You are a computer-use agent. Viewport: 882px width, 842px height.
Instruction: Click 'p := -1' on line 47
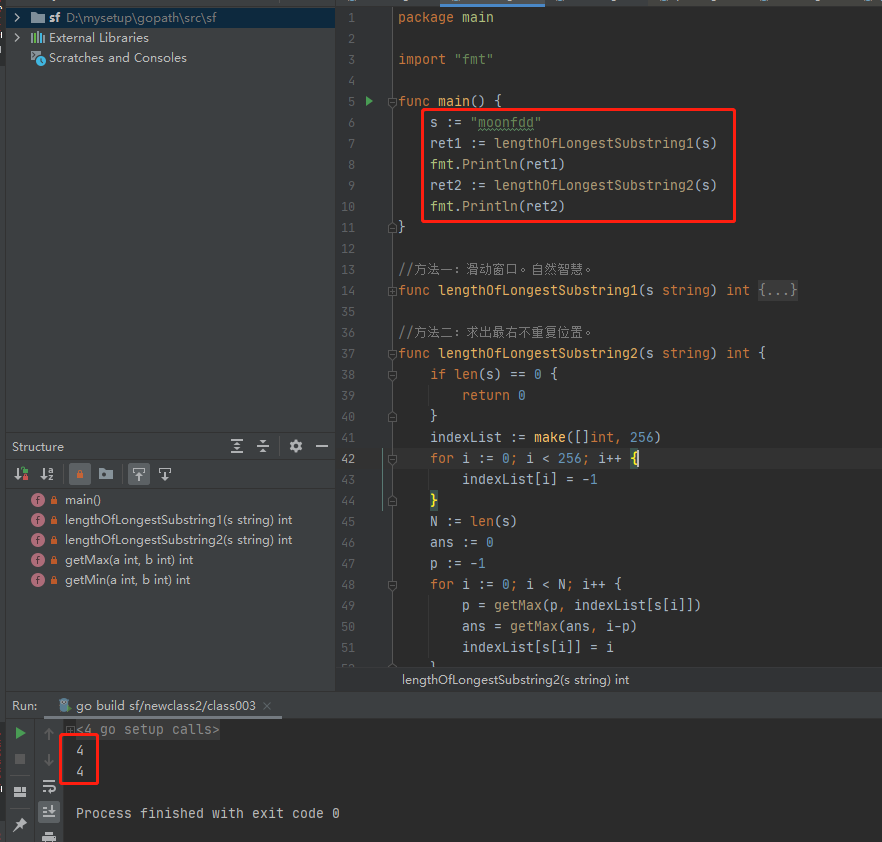click(457, 564)
